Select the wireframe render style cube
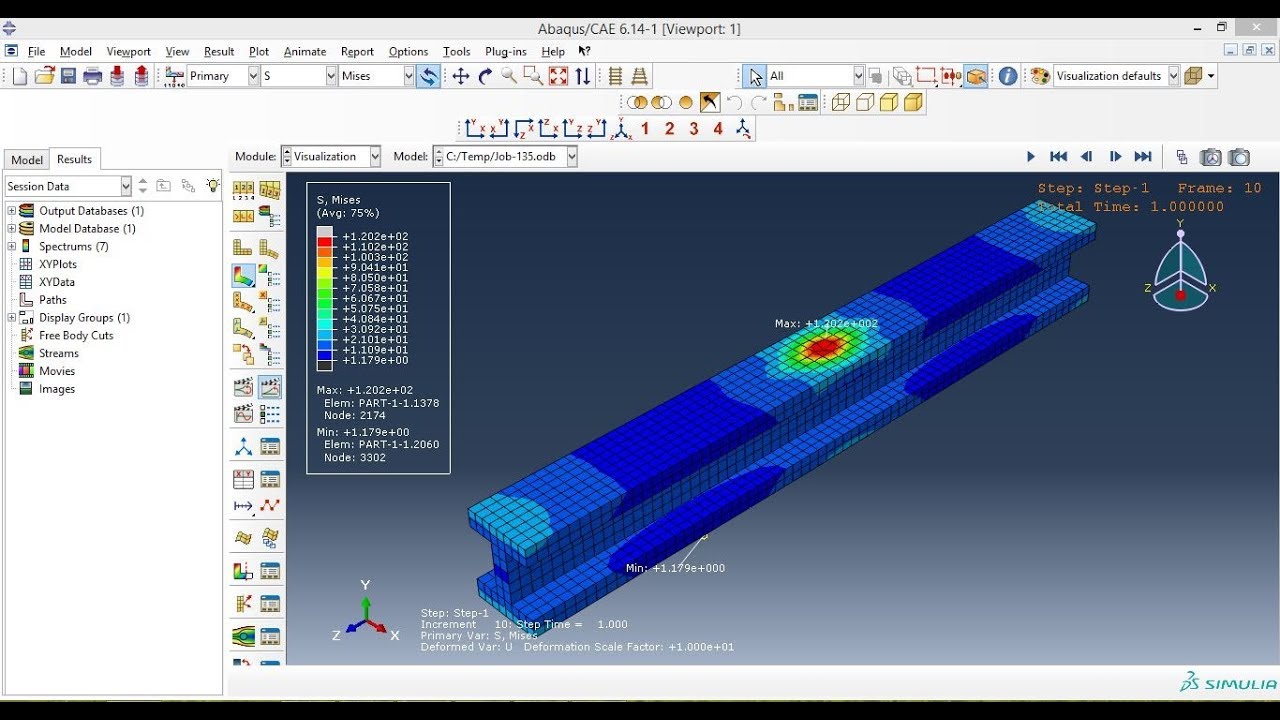Image resolution: width=1280 pixels, height=720 pixels. point(840,102)
